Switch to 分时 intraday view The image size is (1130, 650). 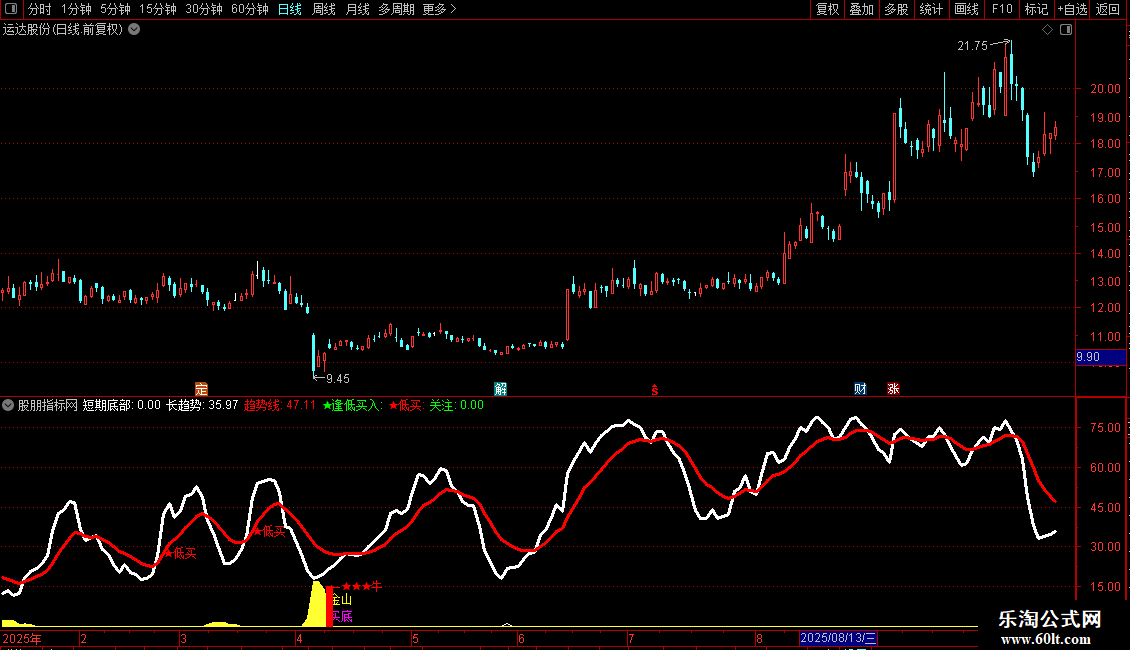pos(40,9)
